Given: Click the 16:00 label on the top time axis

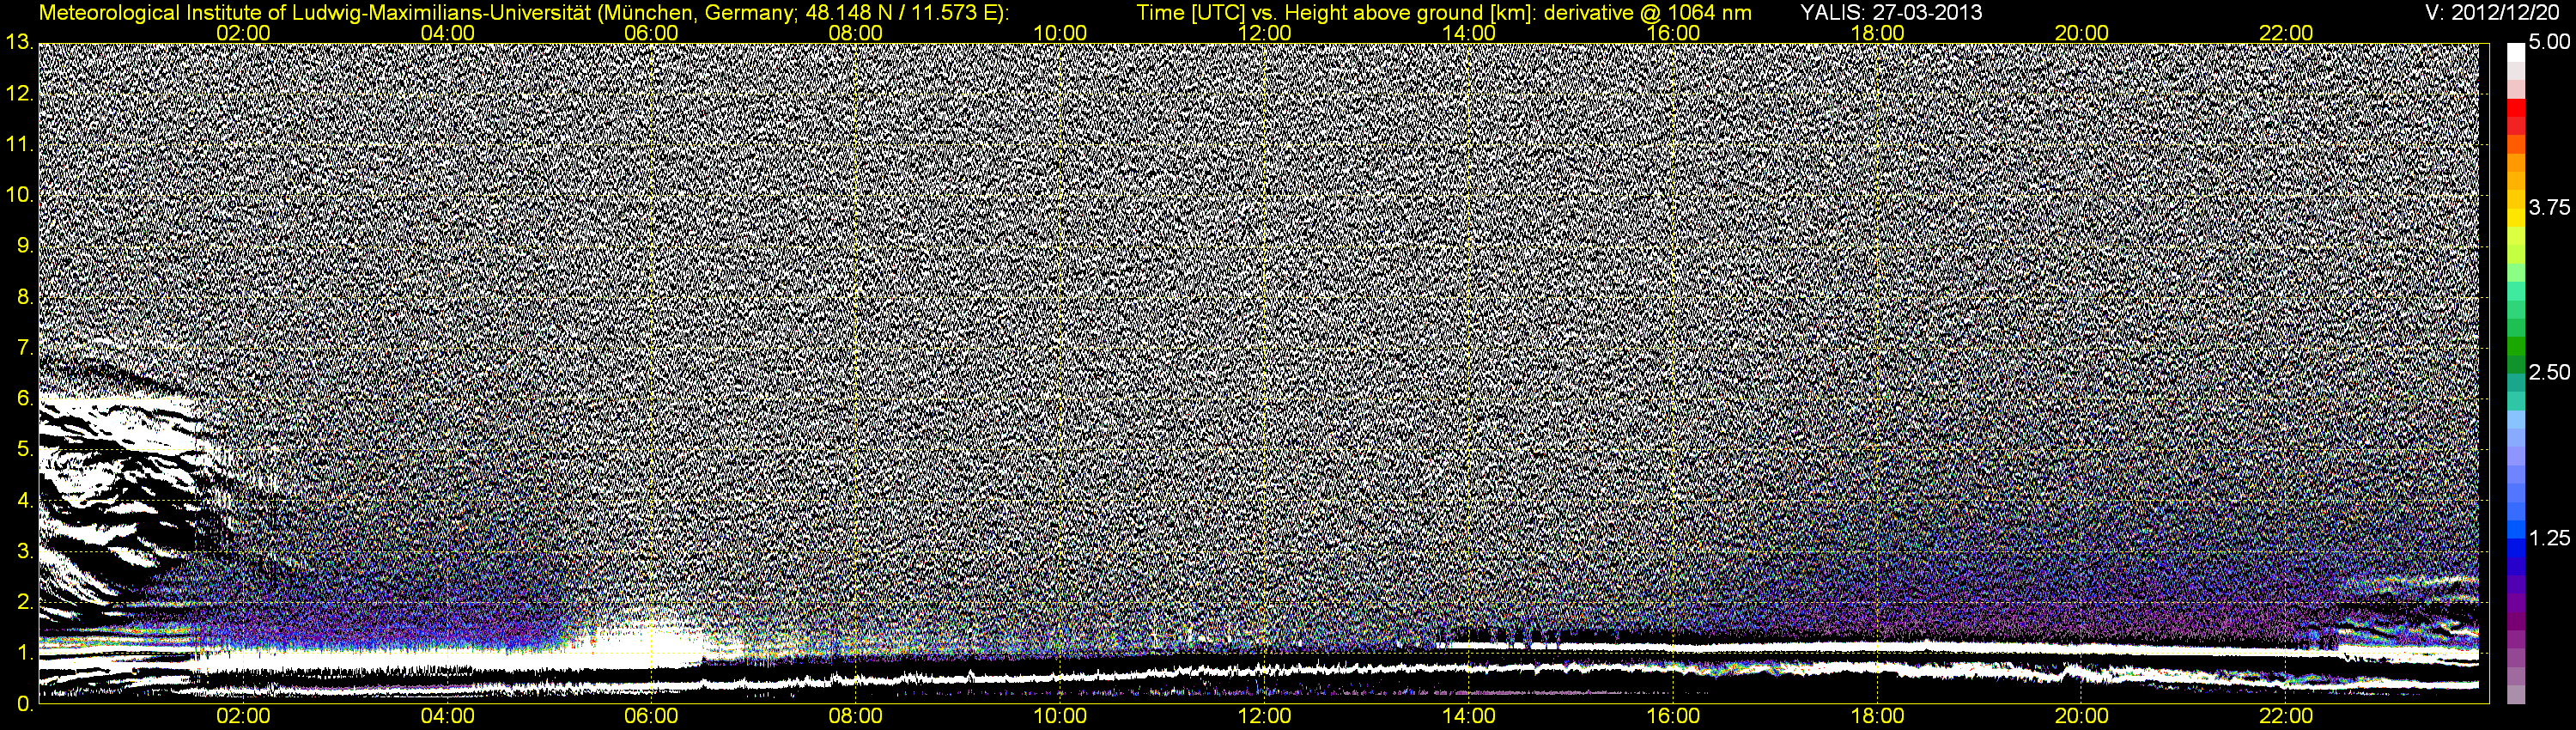Looking at the screenshot, I should tap(1673, 33).
